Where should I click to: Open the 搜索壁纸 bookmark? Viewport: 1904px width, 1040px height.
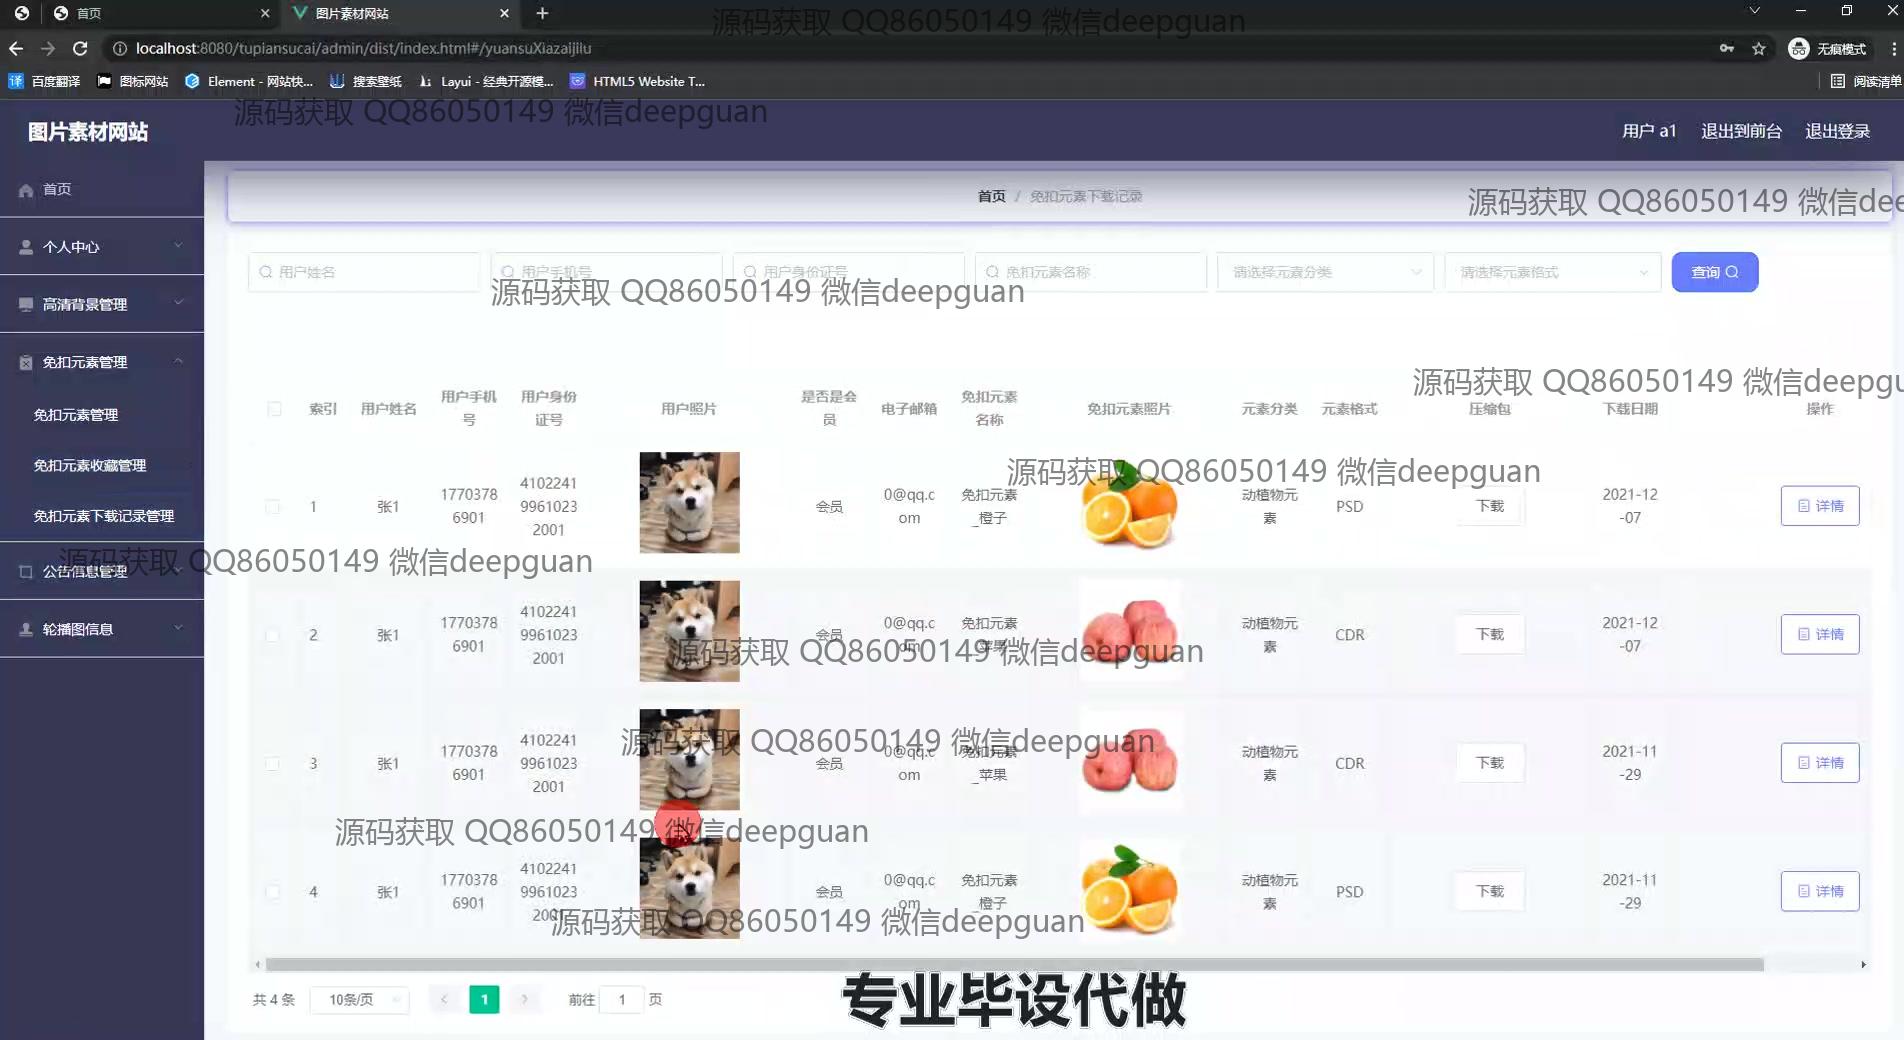[366, 81]
